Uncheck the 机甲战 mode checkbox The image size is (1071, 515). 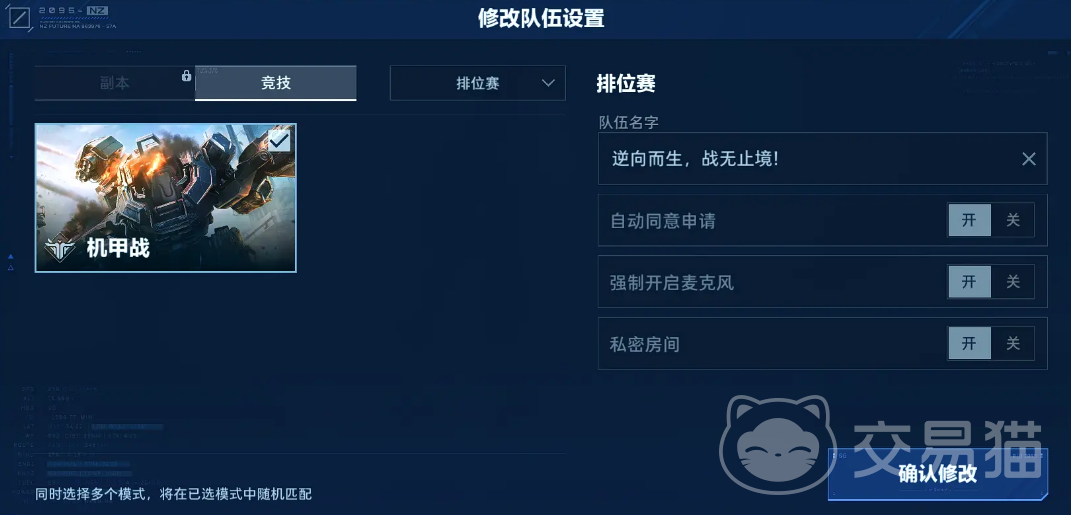coord(279,141)
